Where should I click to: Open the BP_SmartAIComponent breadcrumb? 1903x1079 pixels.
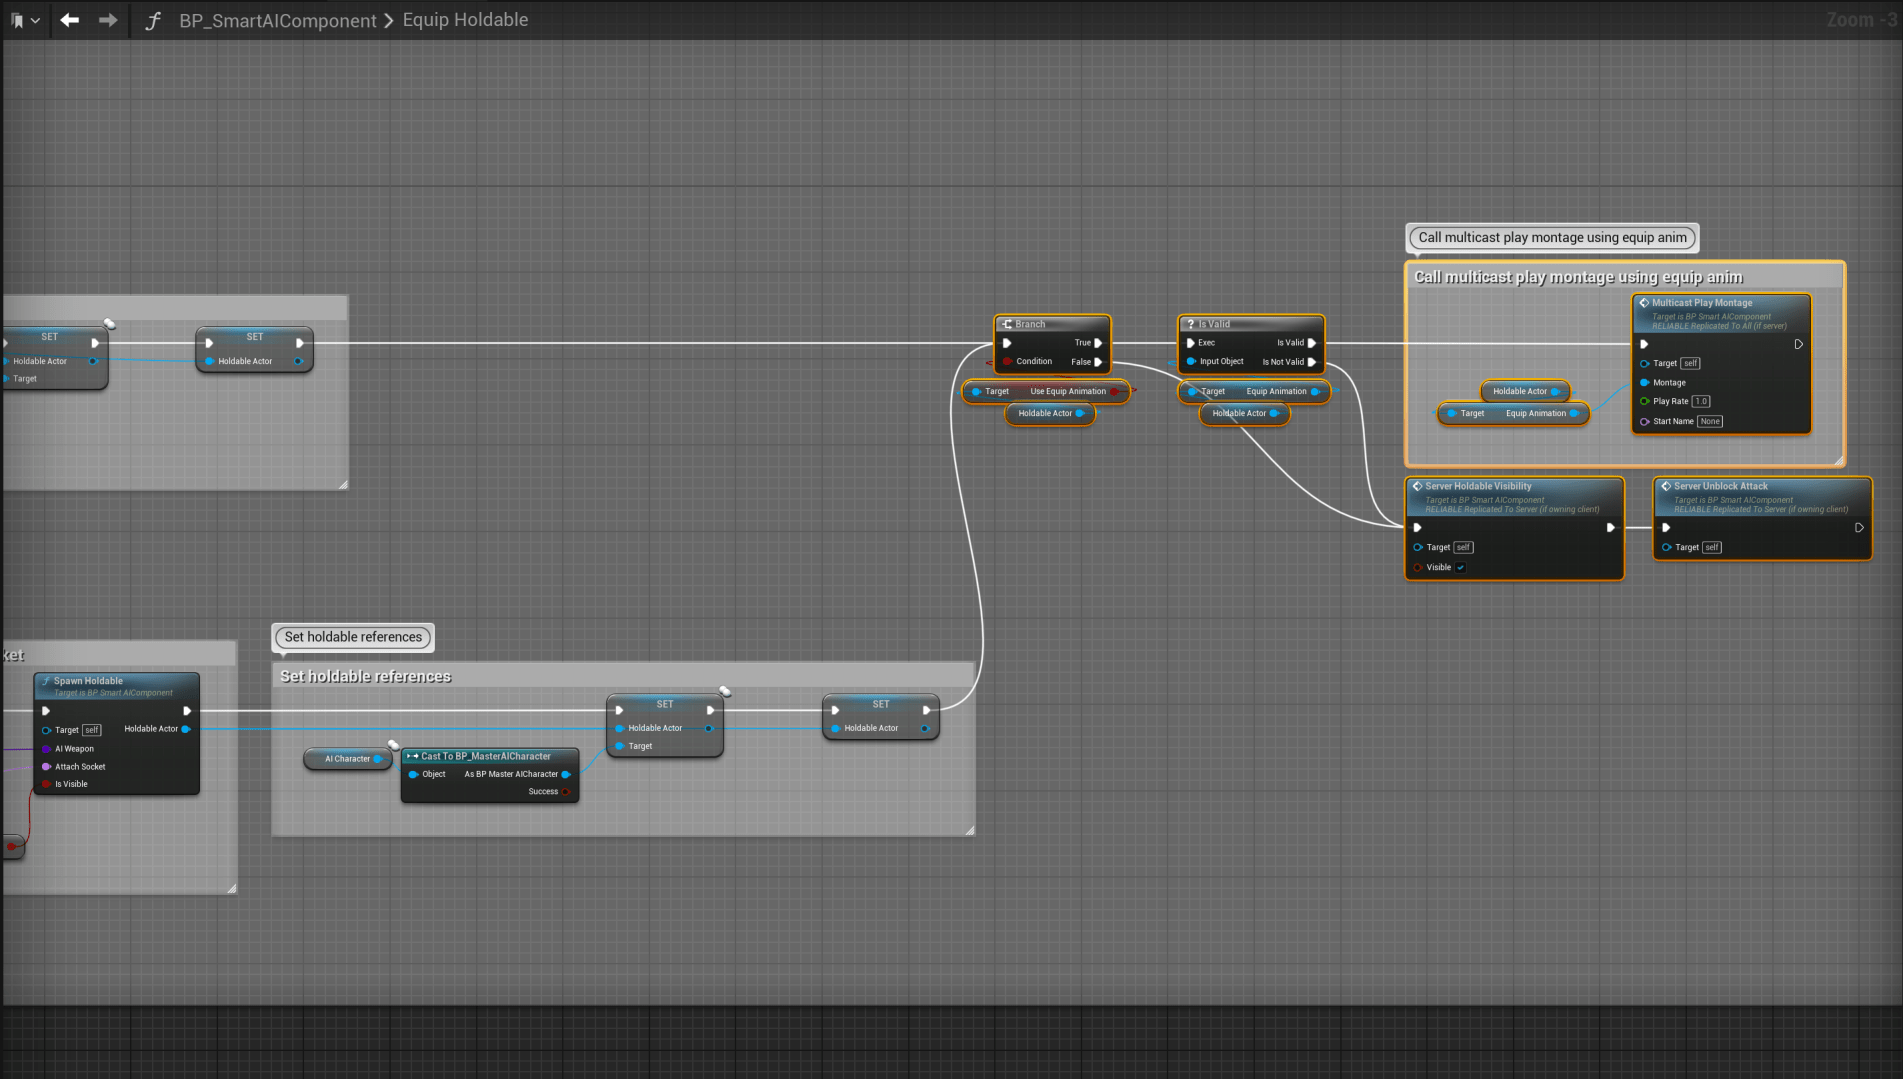pyautogui.click(x=277, y=20)
